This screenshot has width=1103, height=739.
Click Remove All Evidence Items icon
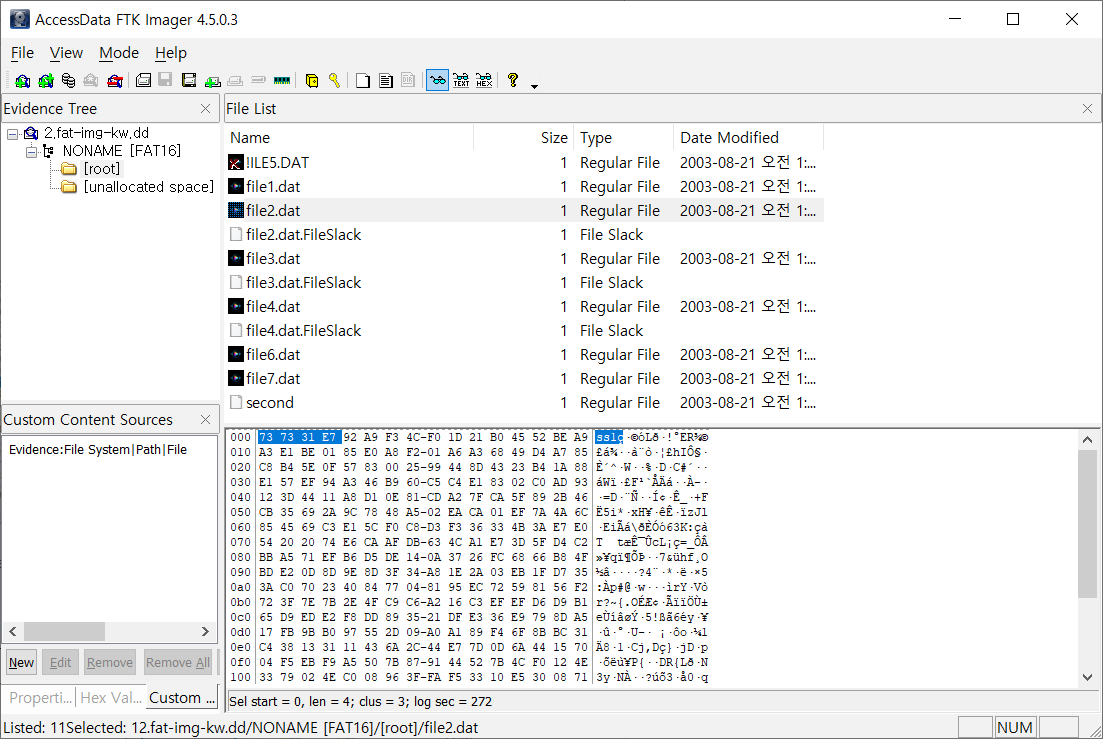click(x=115, y=81)
